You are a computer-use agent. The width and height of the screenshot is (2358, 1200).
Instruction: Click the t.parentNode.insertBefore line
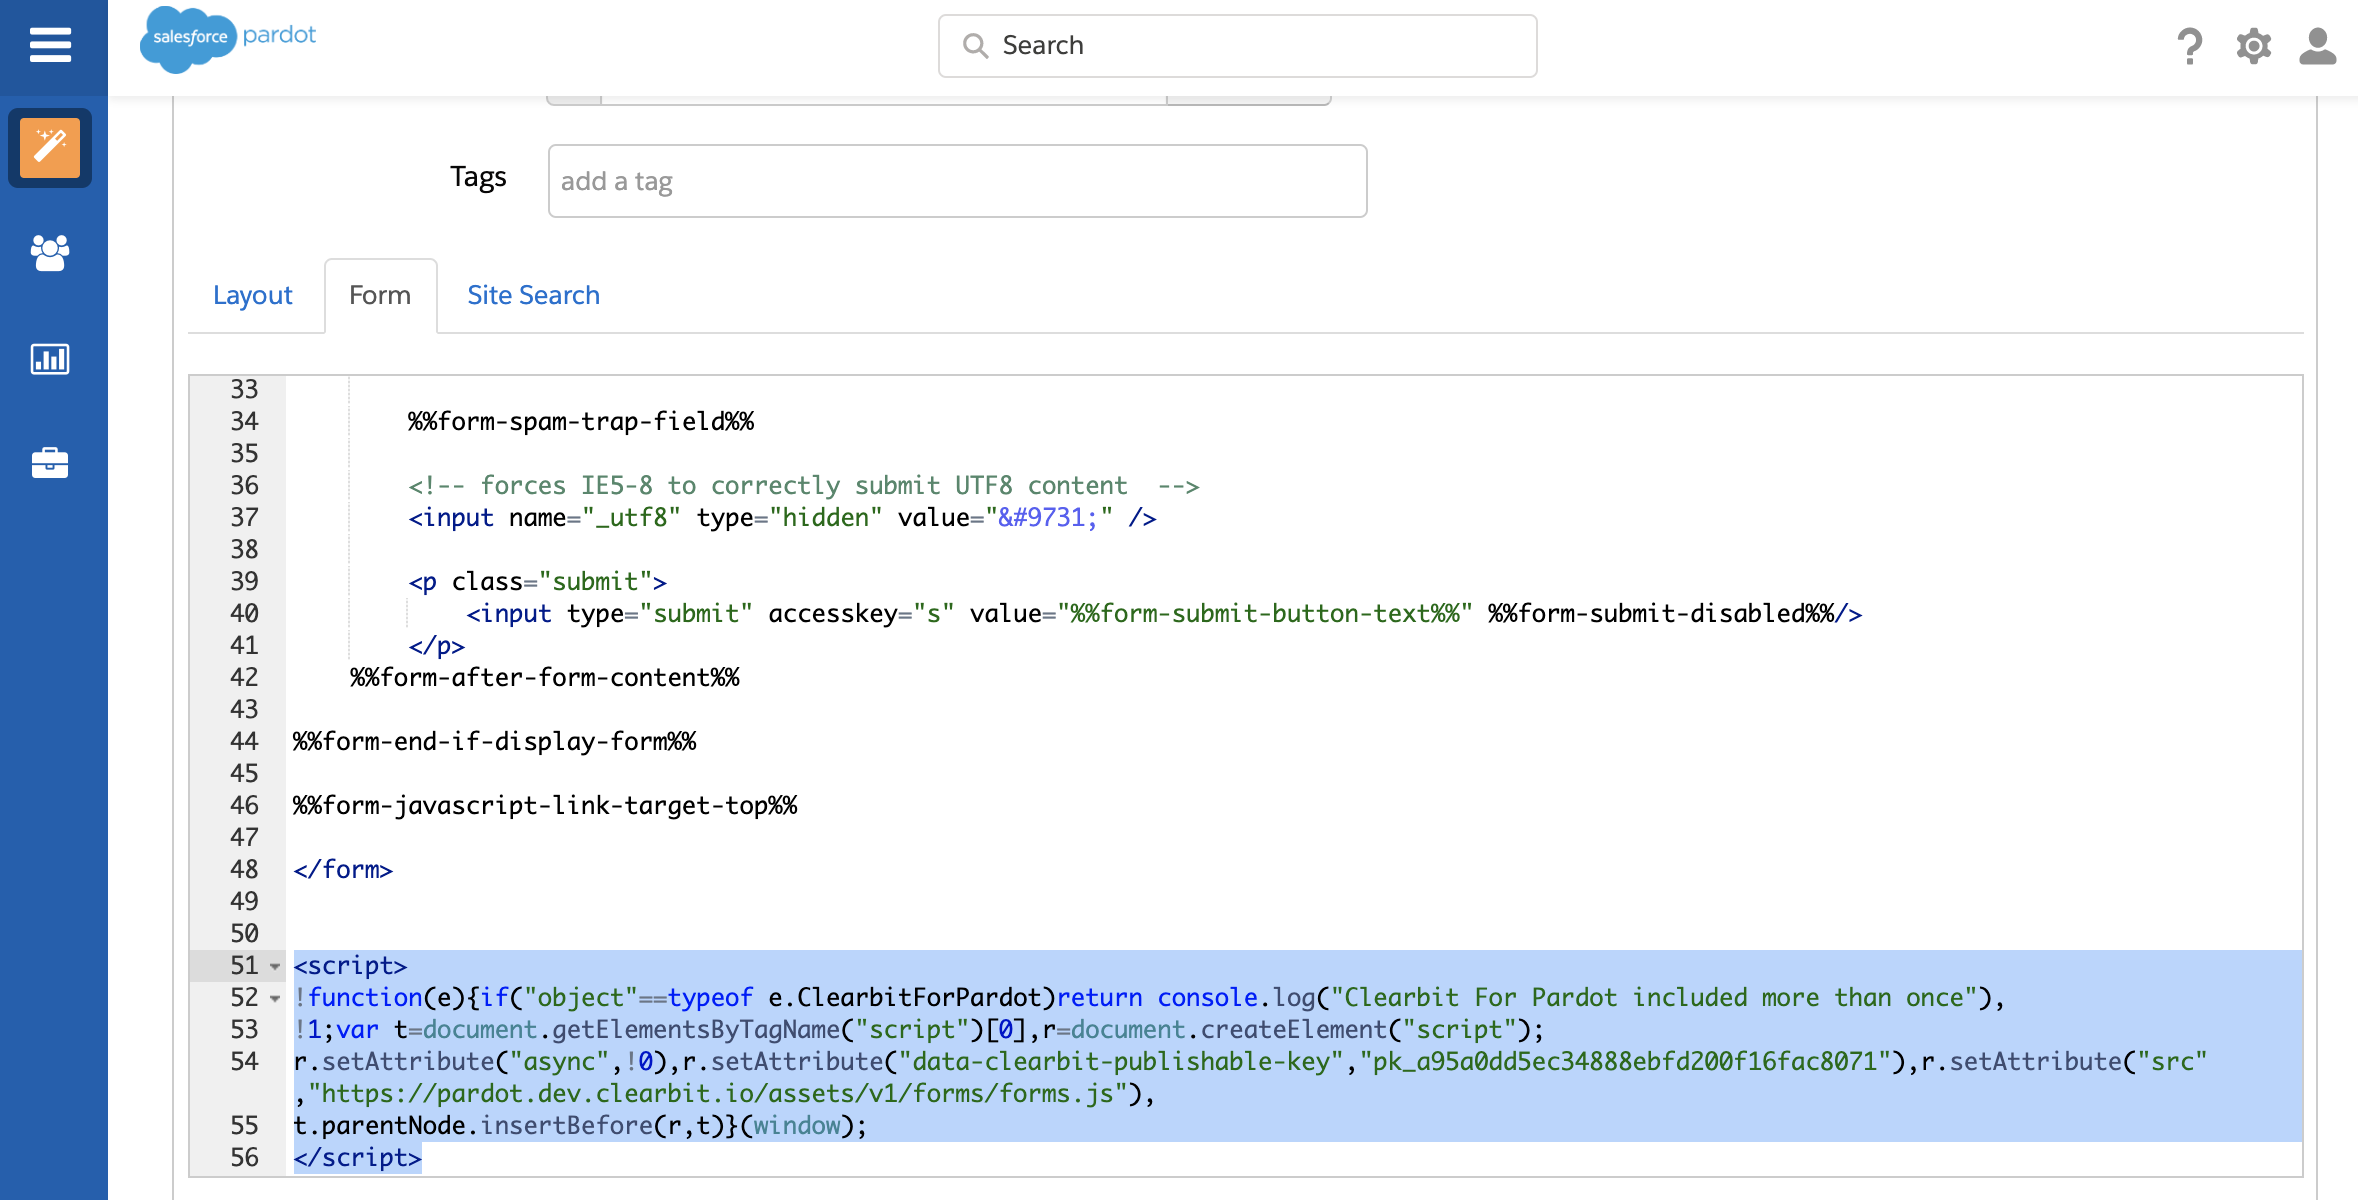(580, 1125)
